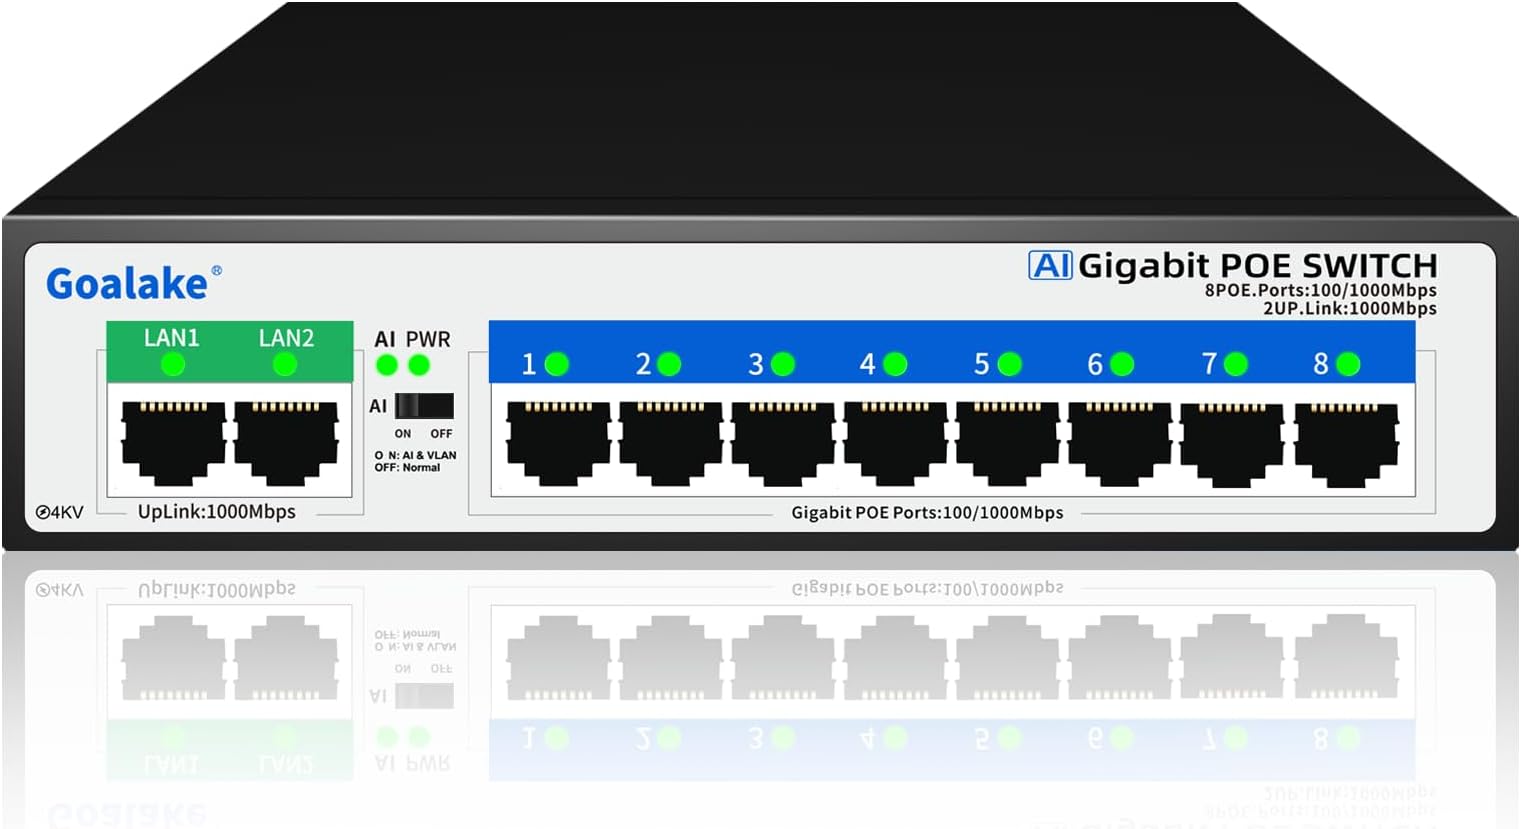The height and width of the screenshot is (829, 1521).
Task: Select the Gigabit POE SWITCH title text
Action: [x=1256, y=266]
